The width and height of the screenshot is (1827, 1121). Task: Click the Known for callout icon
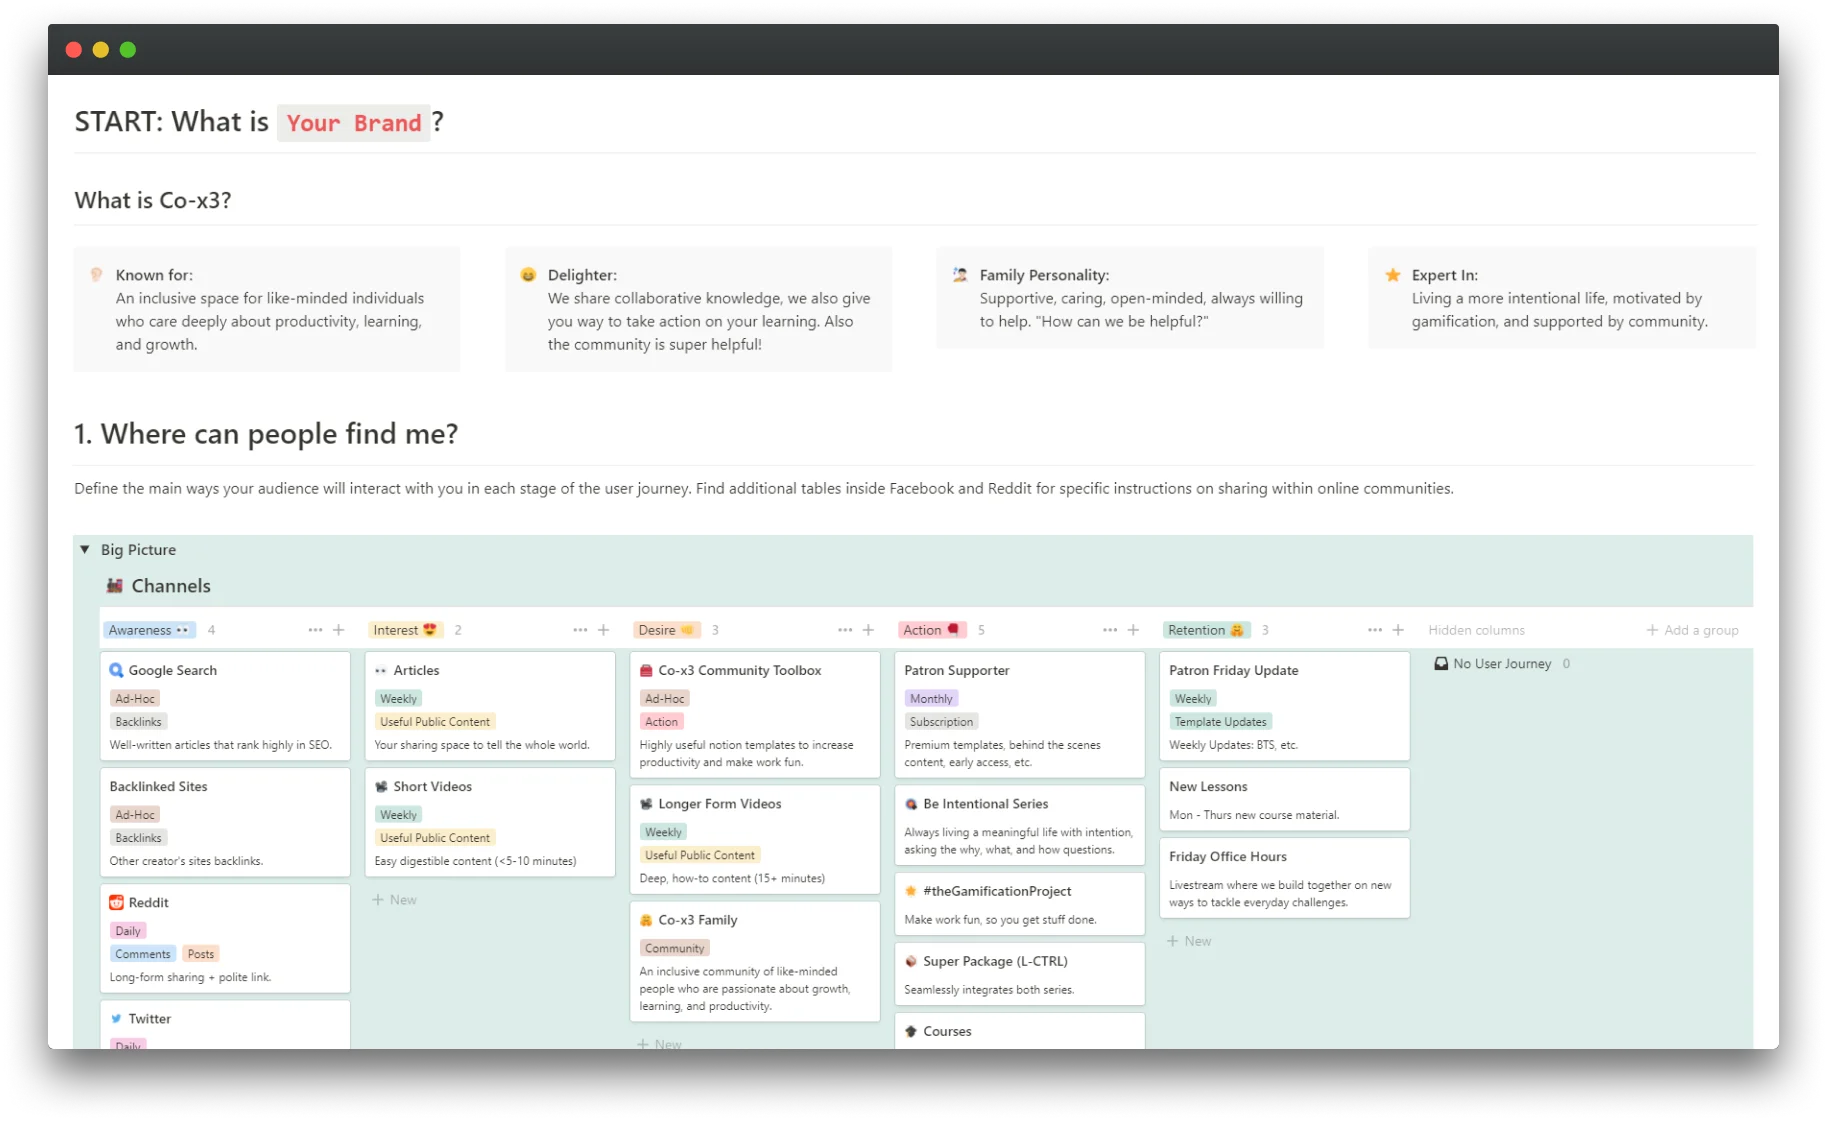(96, 274)
